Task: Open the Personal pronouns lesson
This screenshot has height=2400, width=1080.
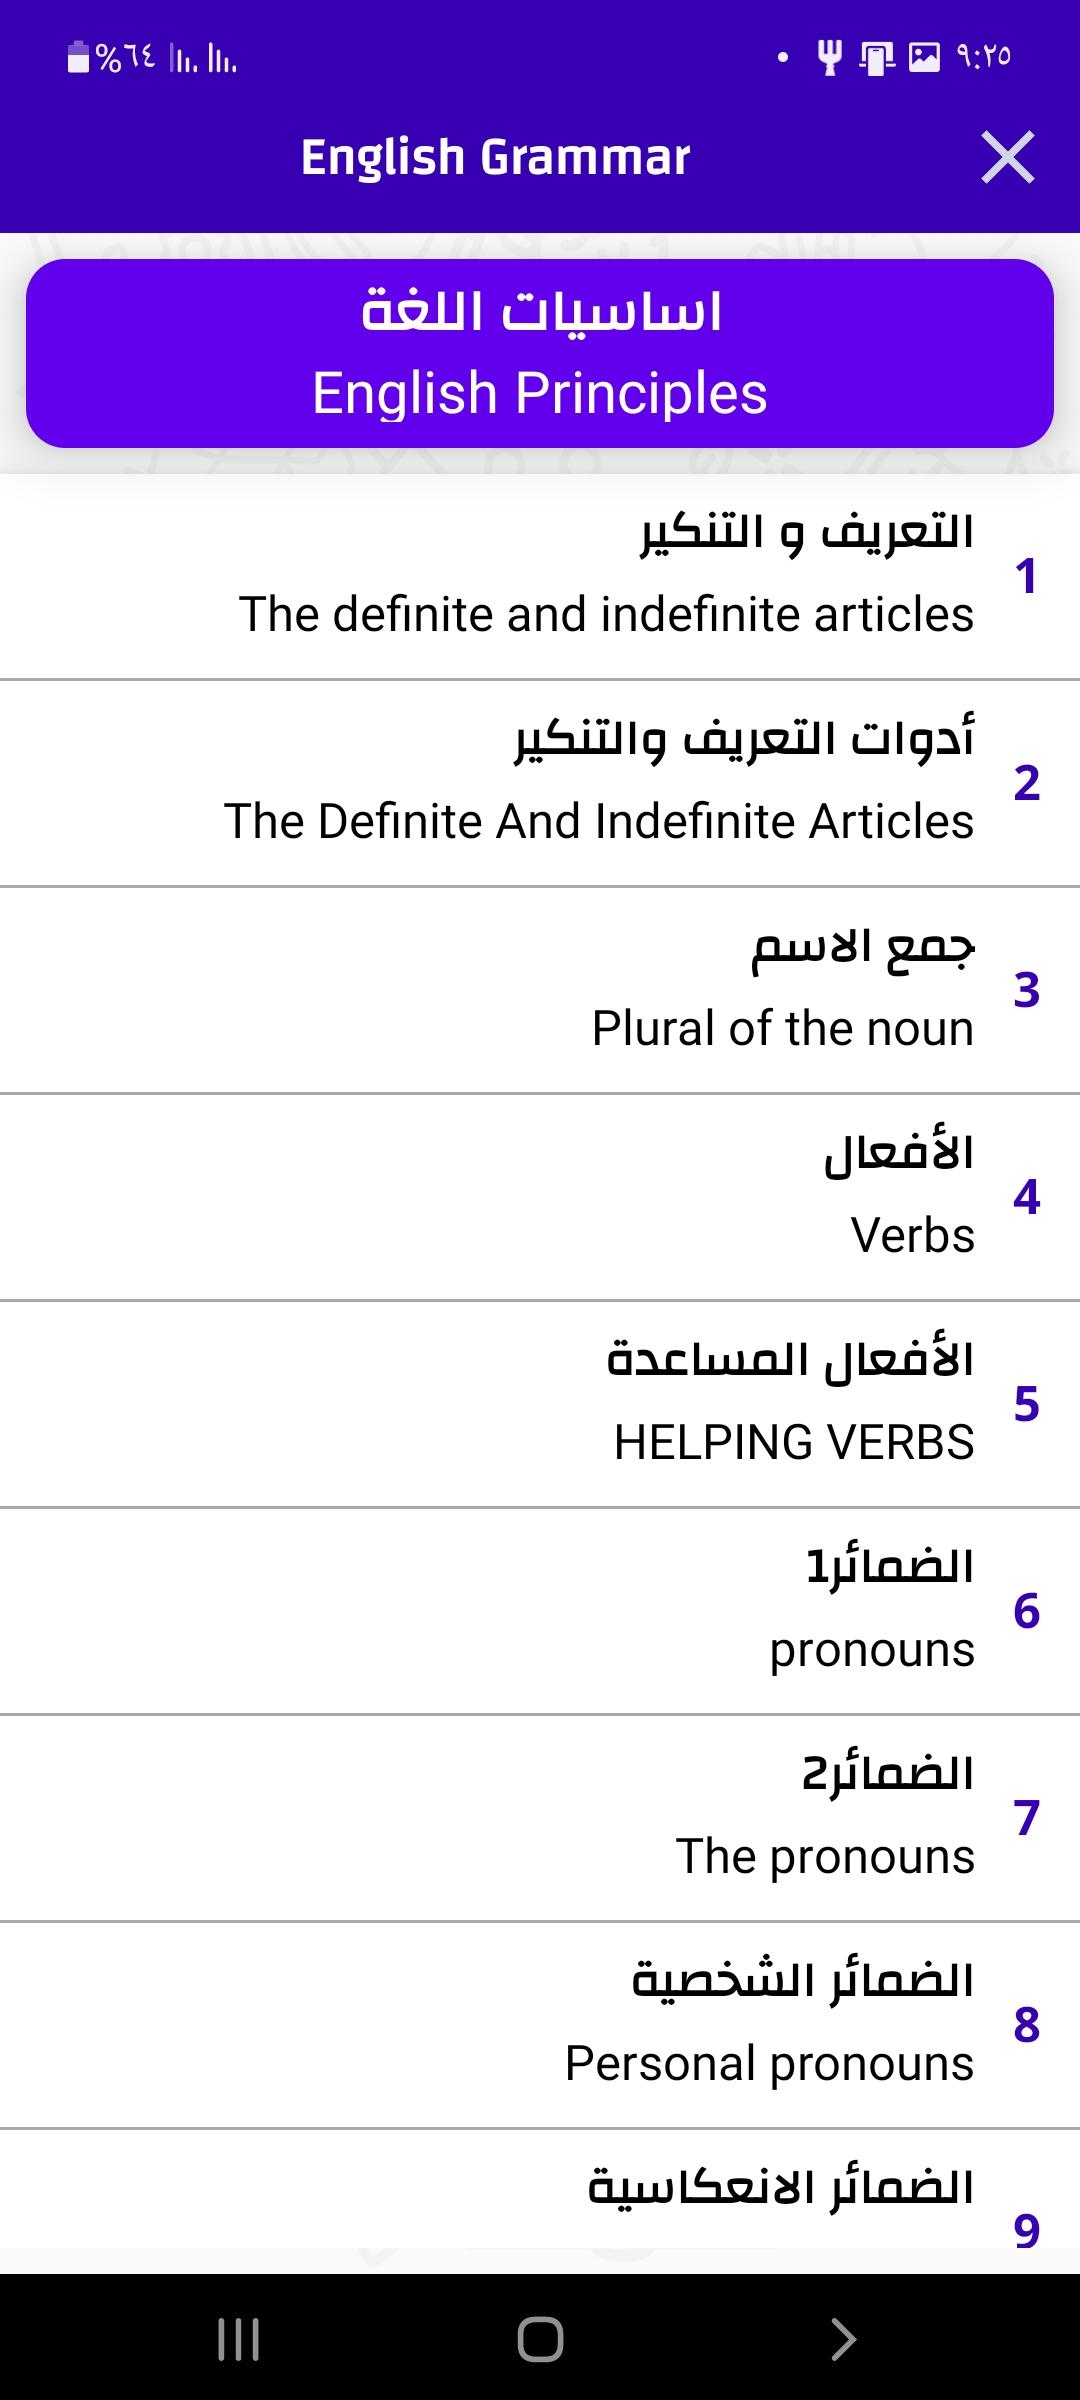Action: click(540, 2025)
